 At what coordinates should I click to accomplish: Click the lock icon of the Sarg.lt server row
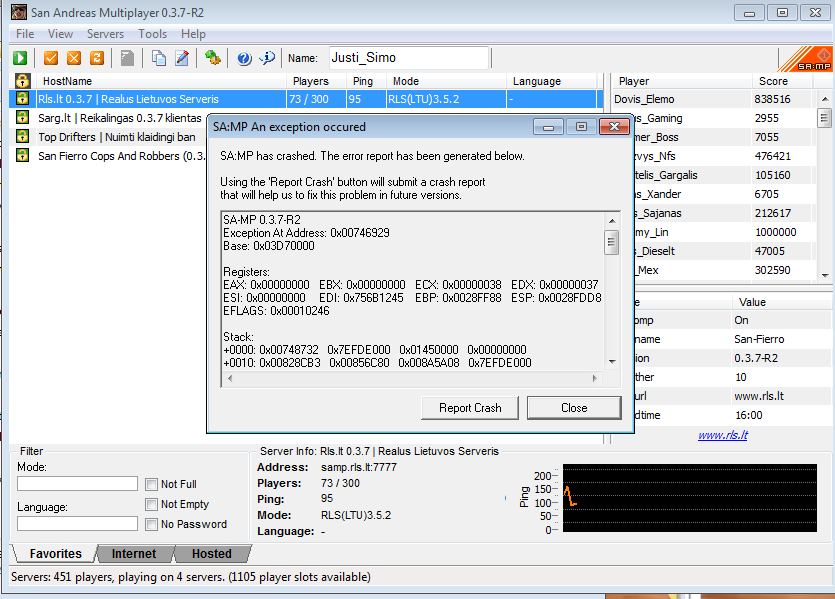22,117
